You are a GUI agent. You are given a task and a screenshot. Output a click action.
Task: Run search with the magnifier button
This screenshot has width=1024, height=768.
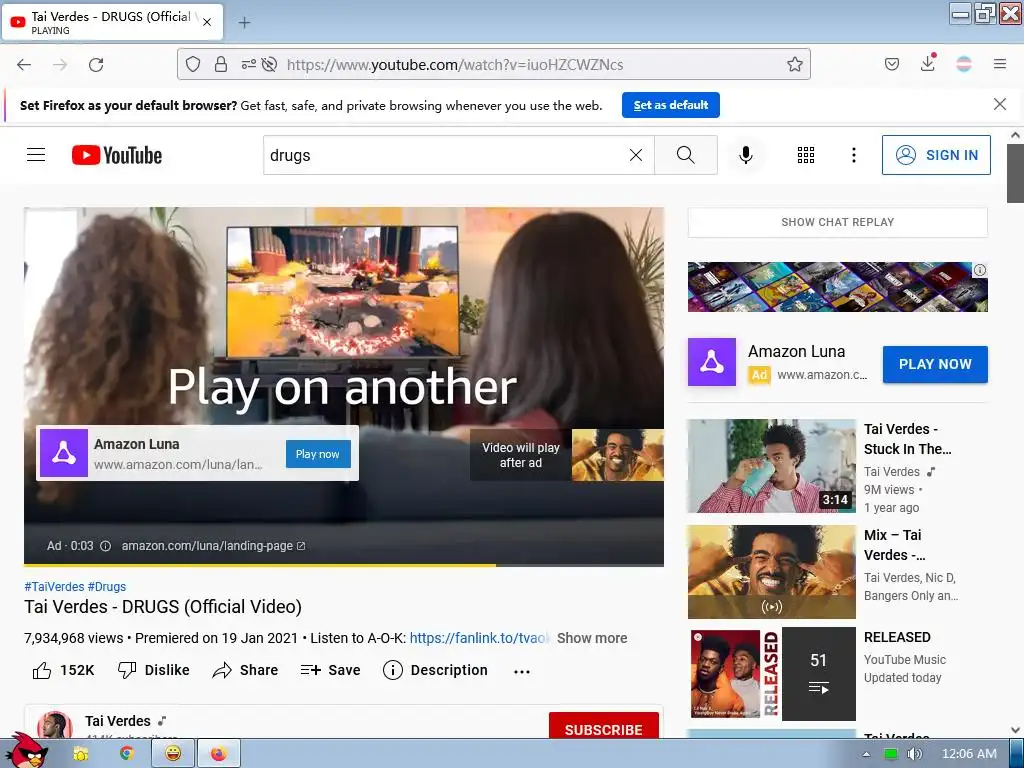pyautogui.click(x=686, y=155)
